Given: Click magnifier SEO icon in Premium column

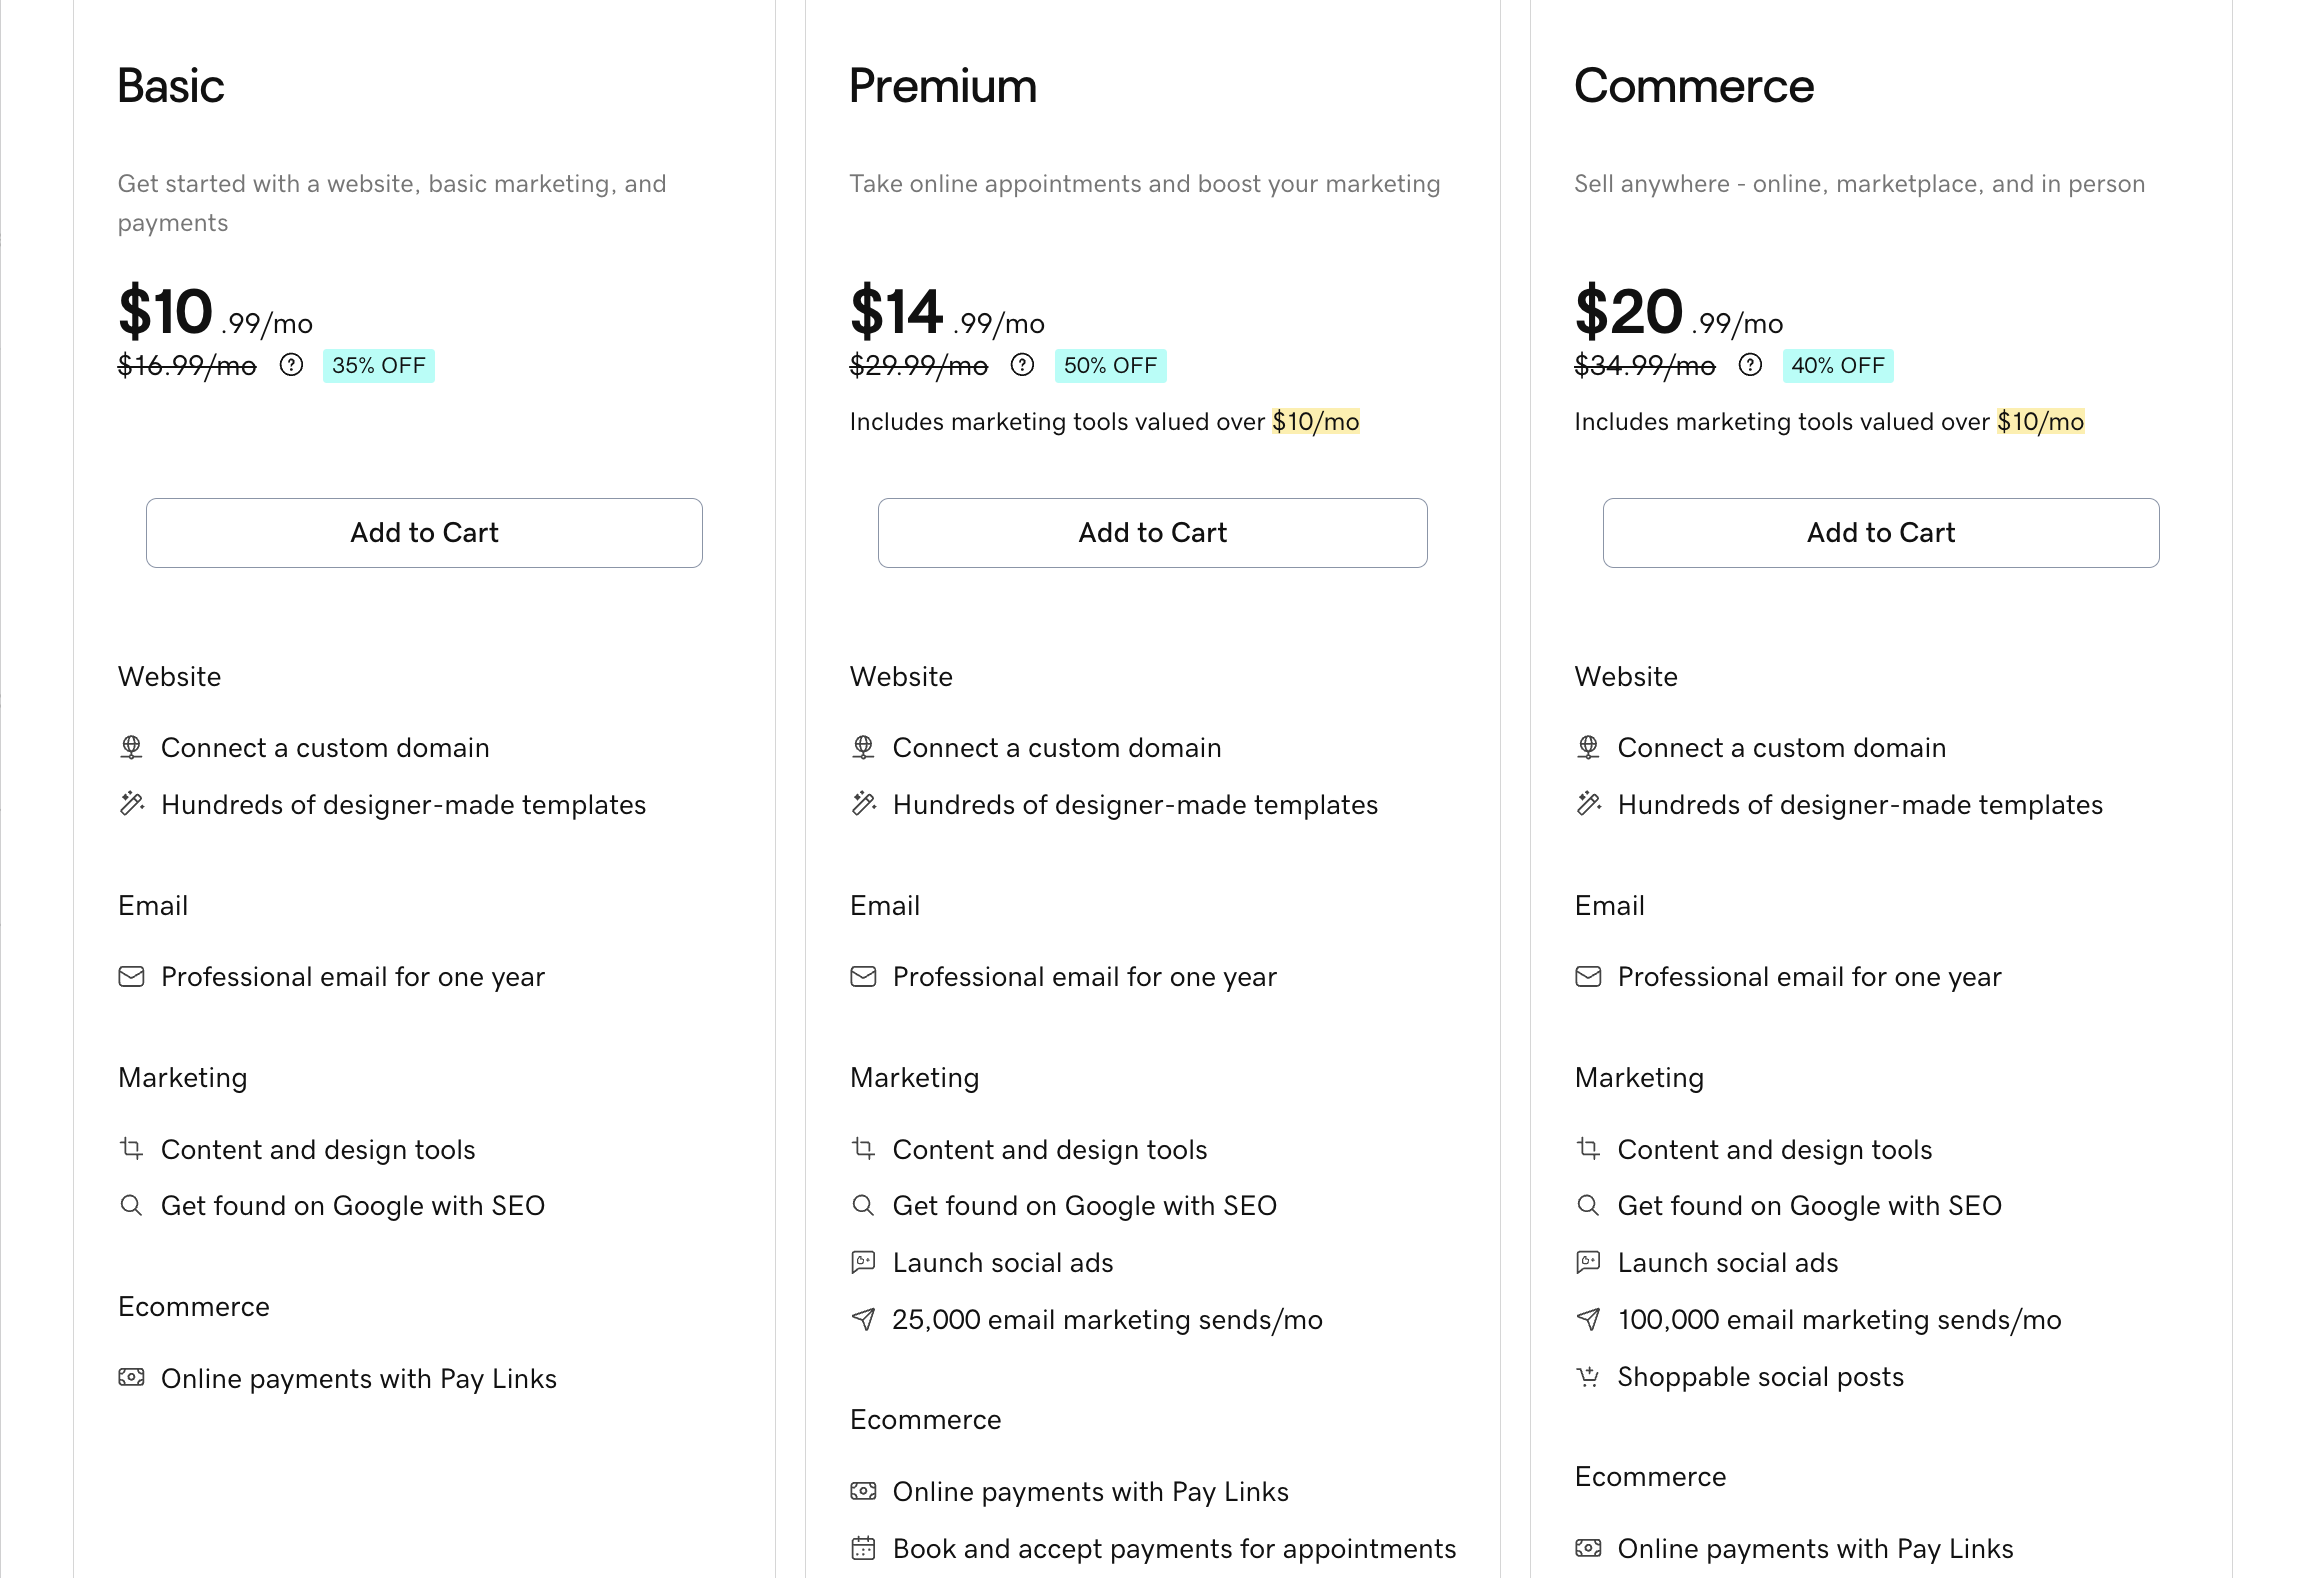Looking at the screenshot, I should click(862, 1205).
